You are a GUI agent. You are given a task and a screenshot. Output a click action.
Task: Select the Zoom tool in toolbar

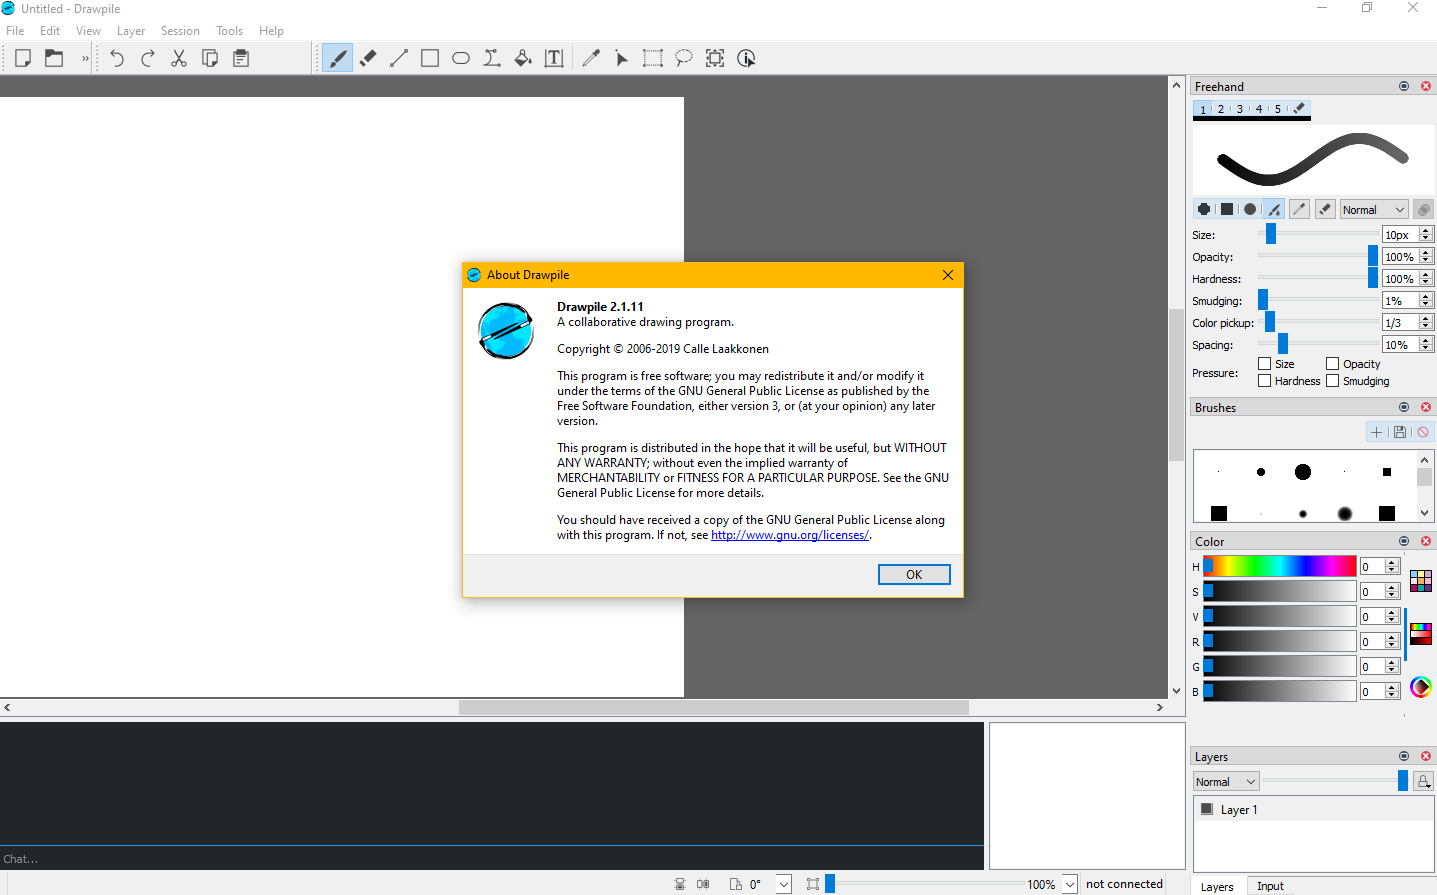coord(715,58)
